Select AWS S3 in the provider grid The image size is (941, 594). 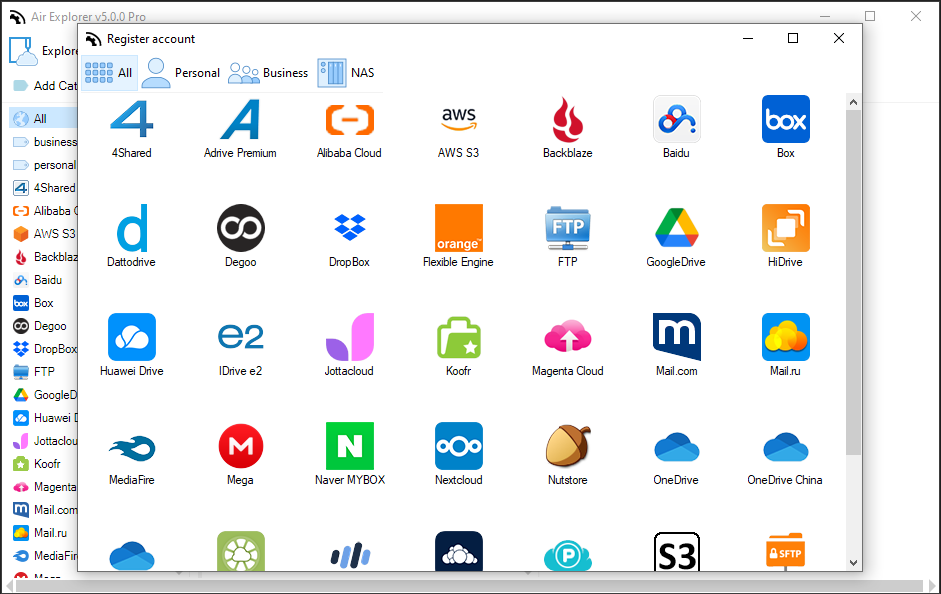tap(458, 120)
